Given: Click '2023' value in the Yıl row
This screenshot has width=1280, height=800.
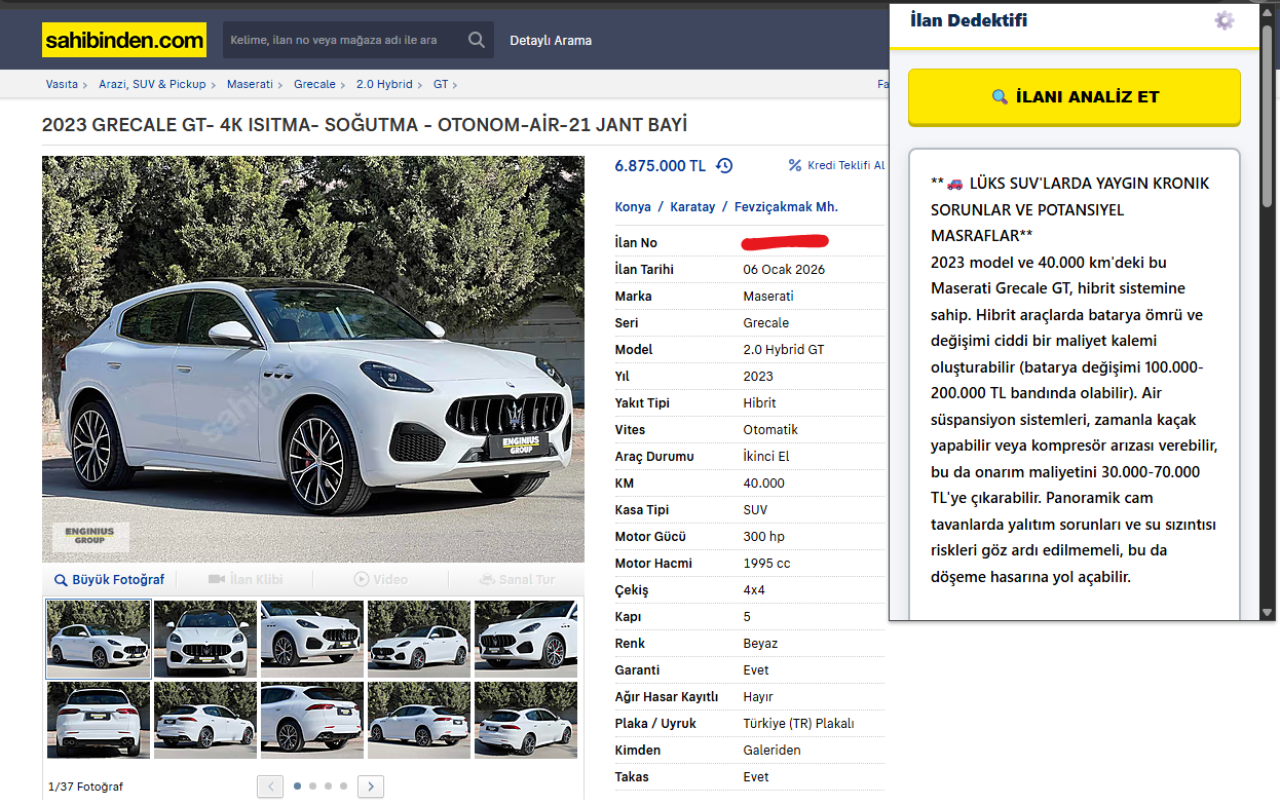Looking at the screenshot, I should coord(758,376).
